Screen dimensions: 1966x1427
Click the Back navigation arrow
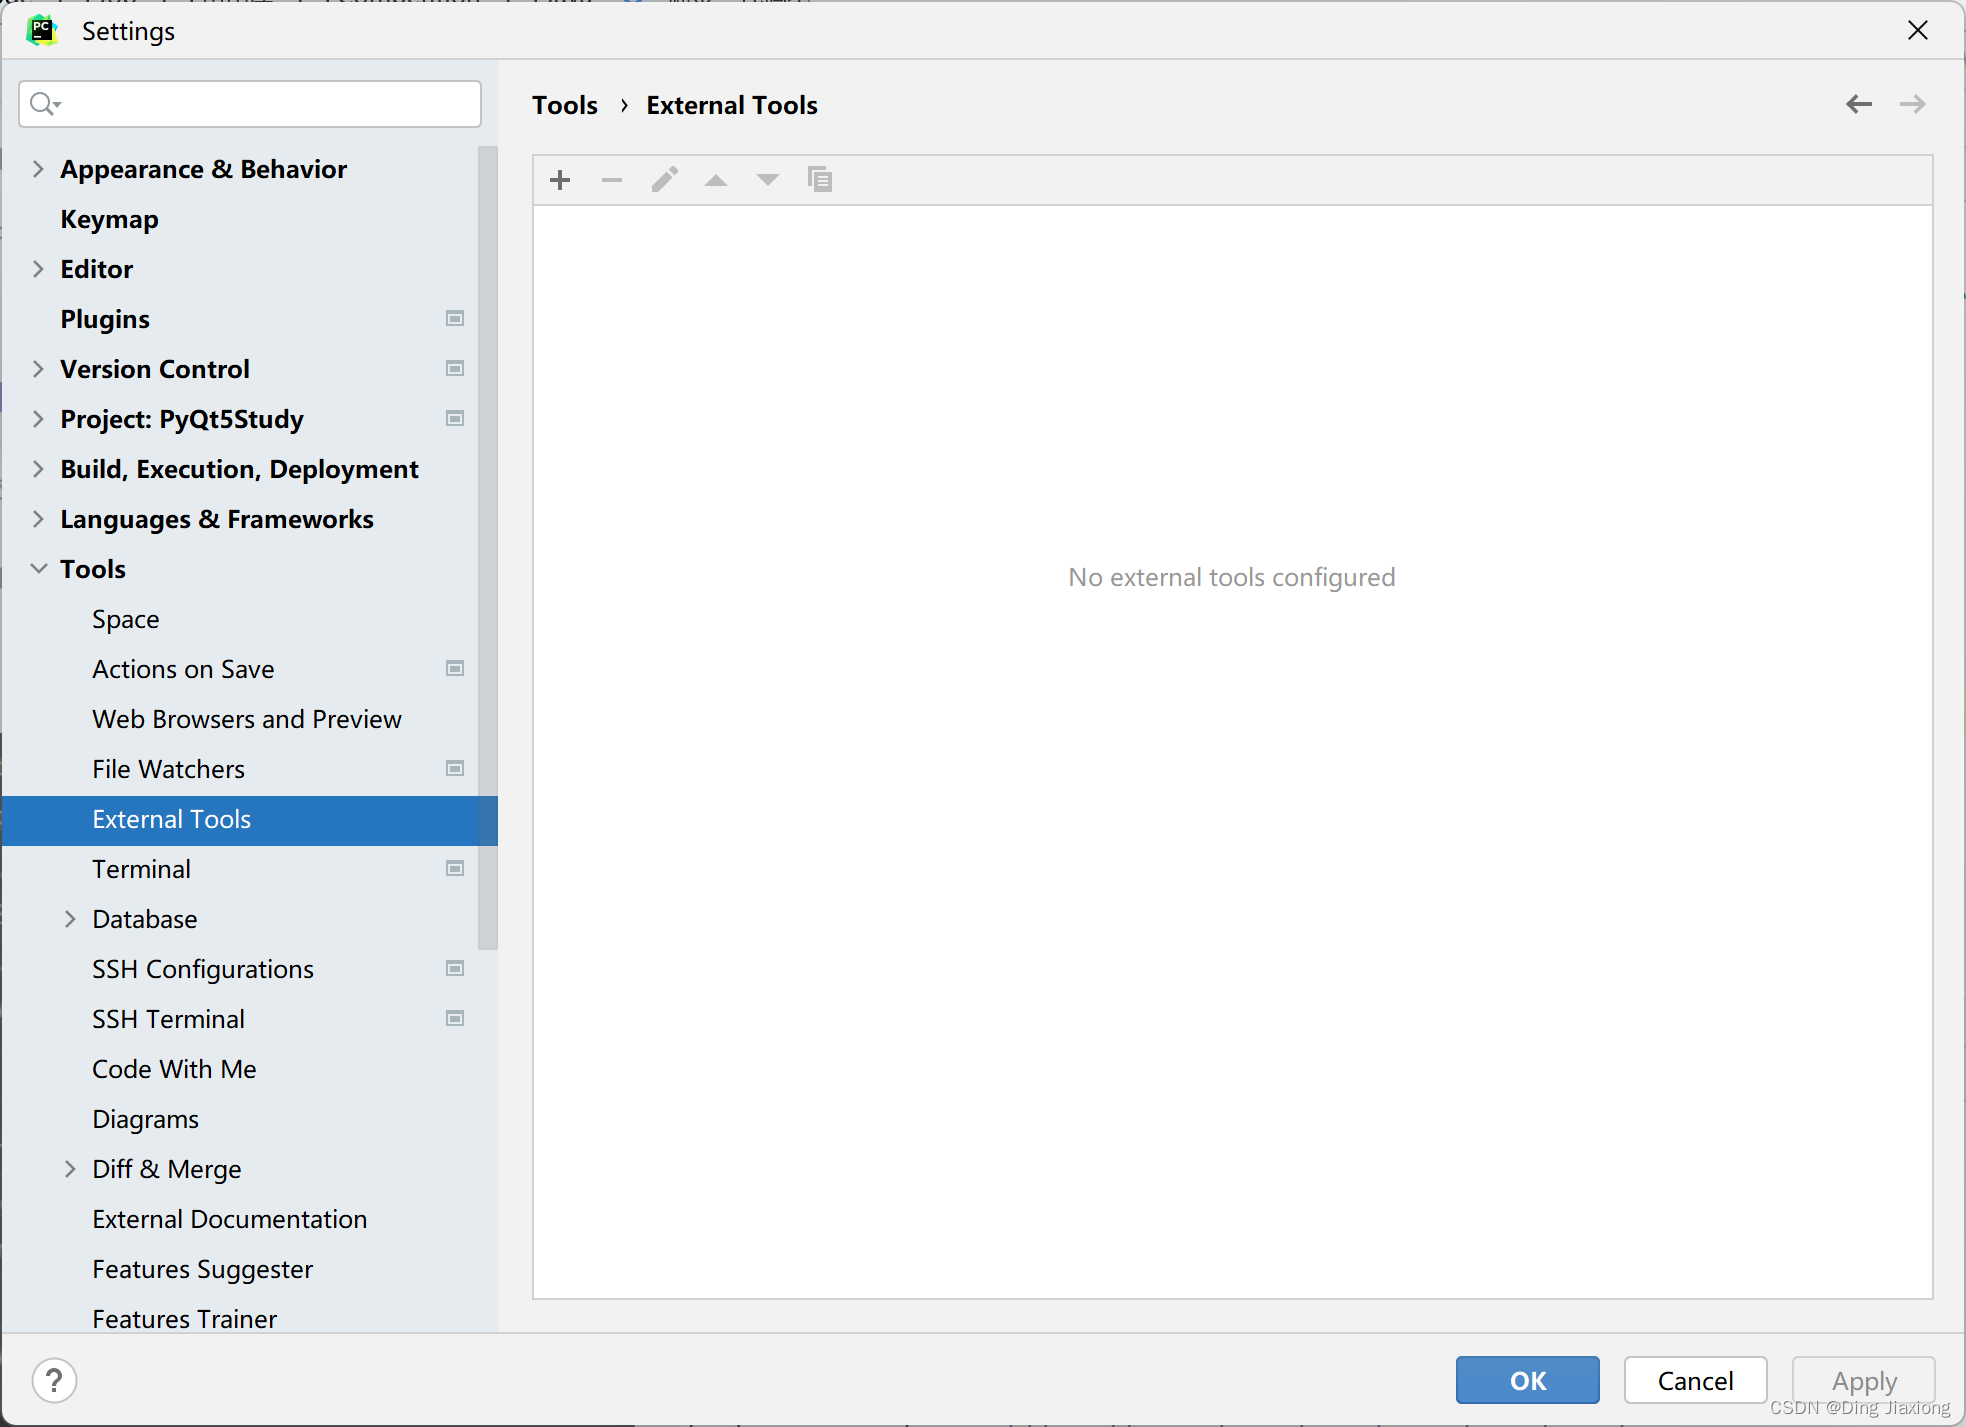tap(1859, 104)
